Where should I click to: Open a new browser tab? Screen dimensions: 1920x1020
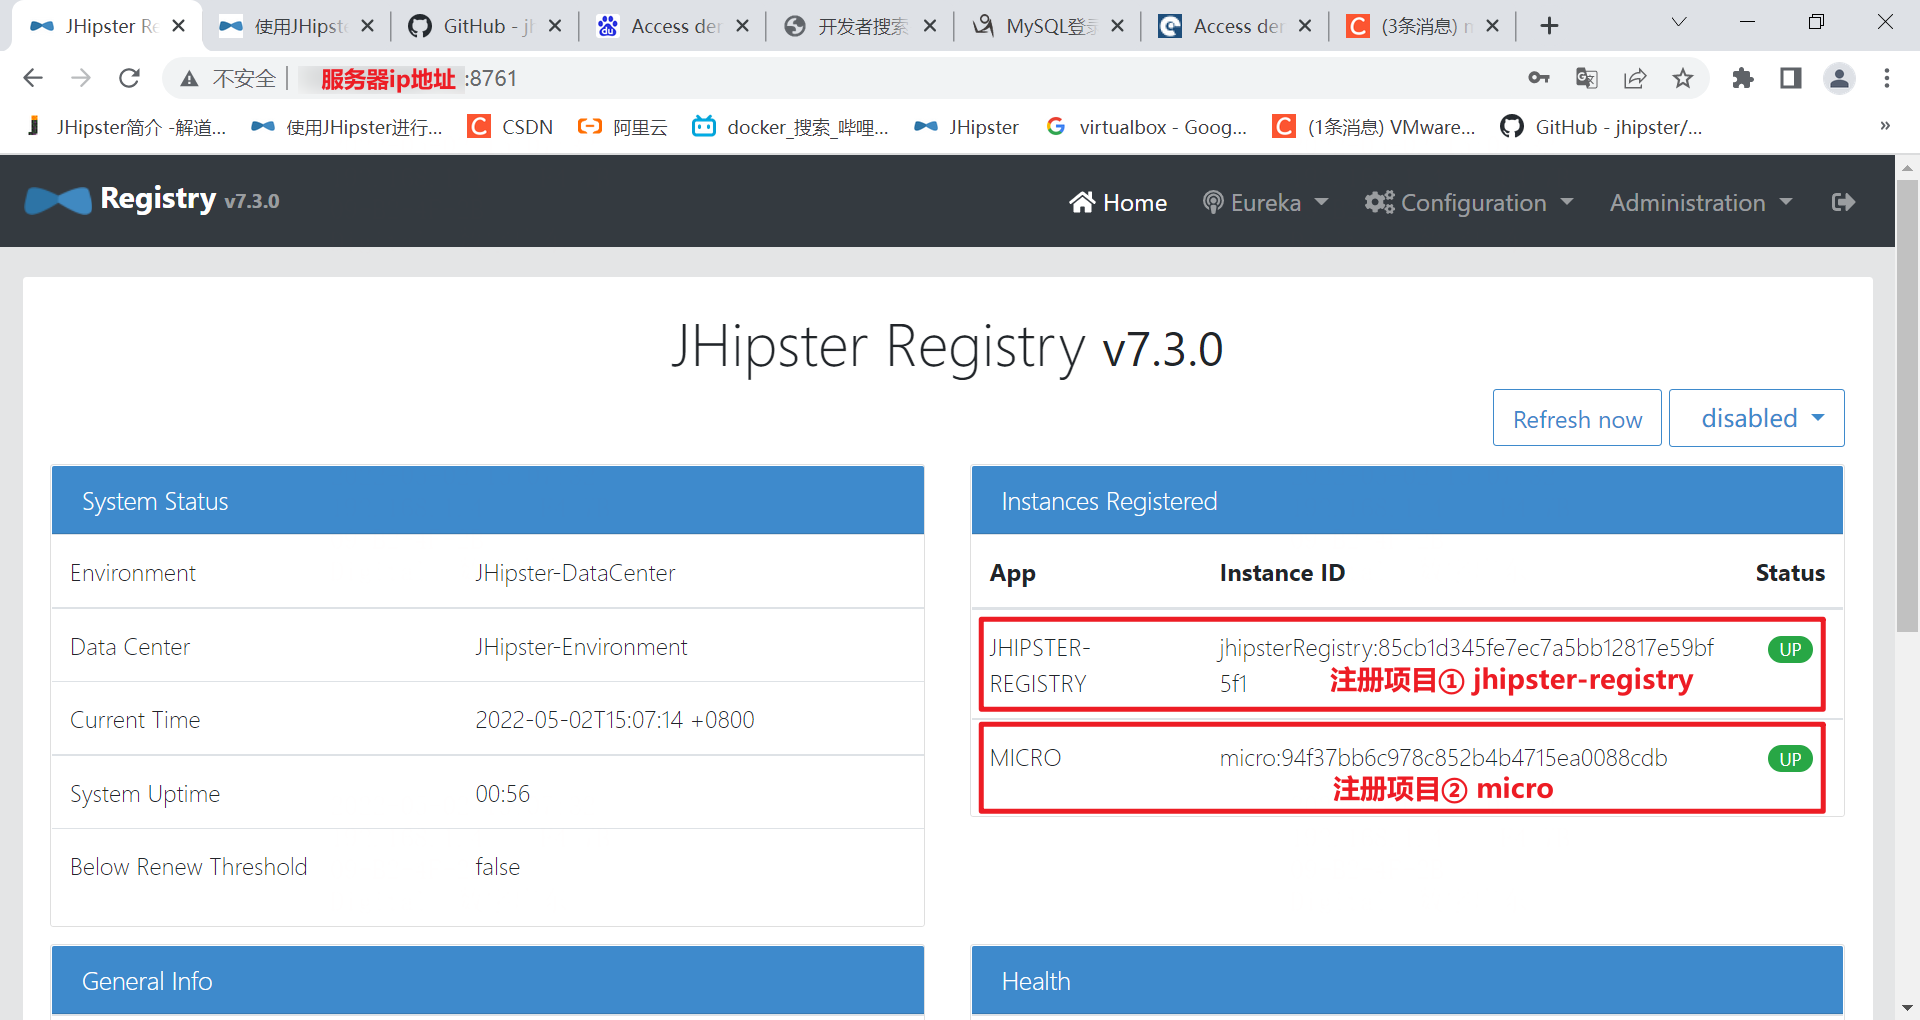[x=1549, y=26]
